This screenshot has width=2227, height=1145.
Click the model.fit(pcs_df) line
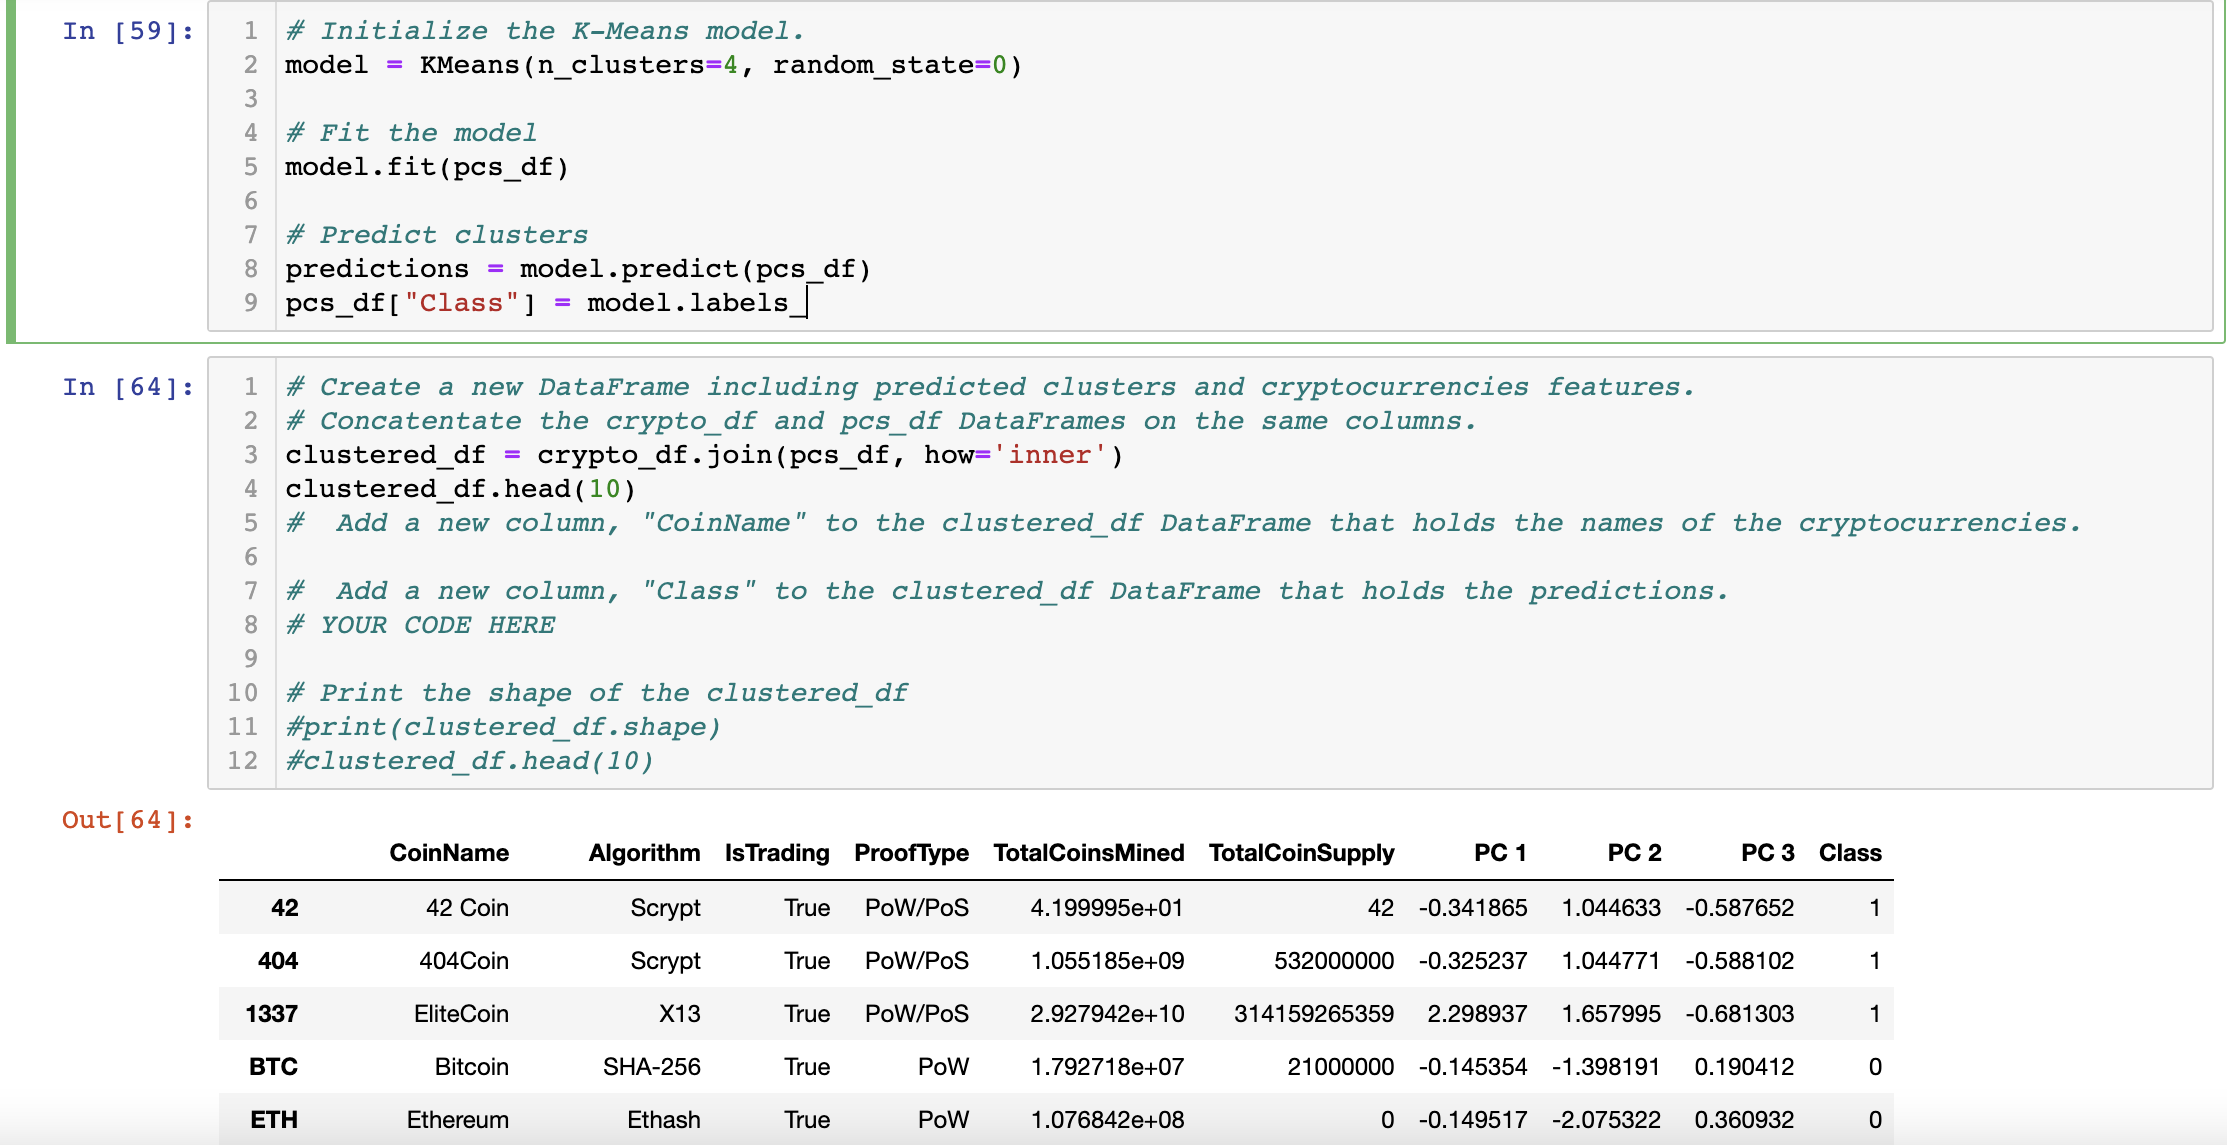click(427, 167)
